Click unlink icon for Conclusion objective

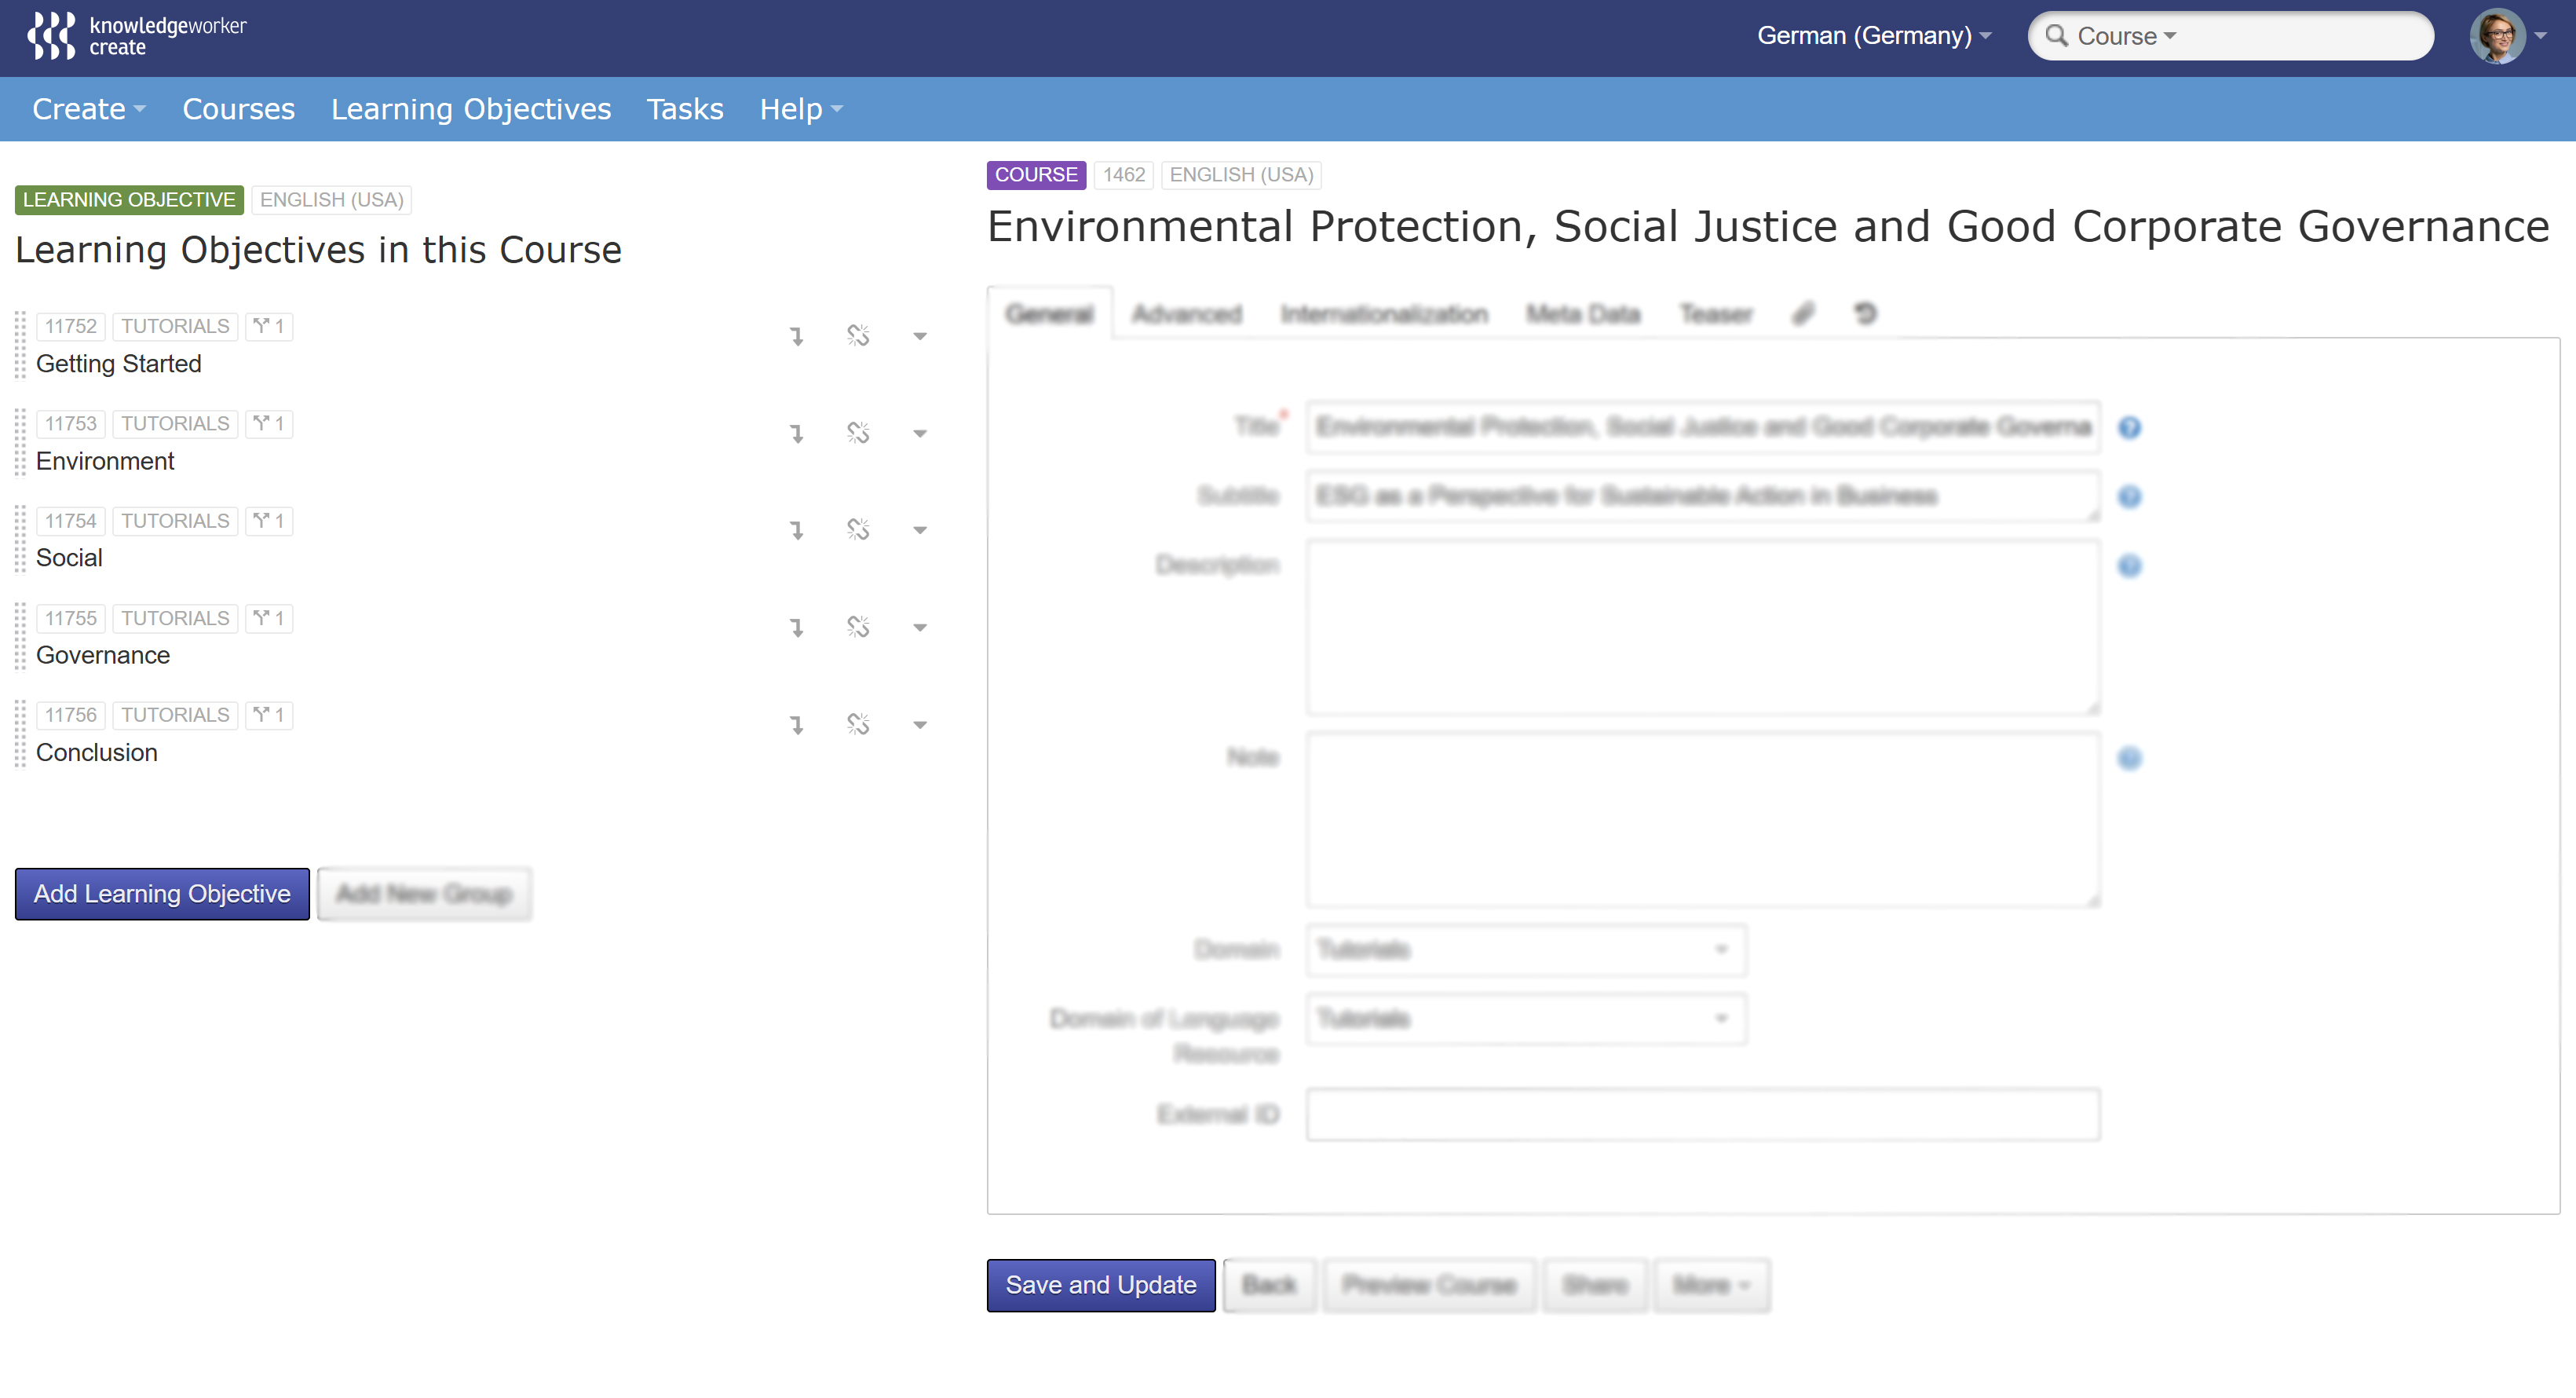[x=858, y=724]
